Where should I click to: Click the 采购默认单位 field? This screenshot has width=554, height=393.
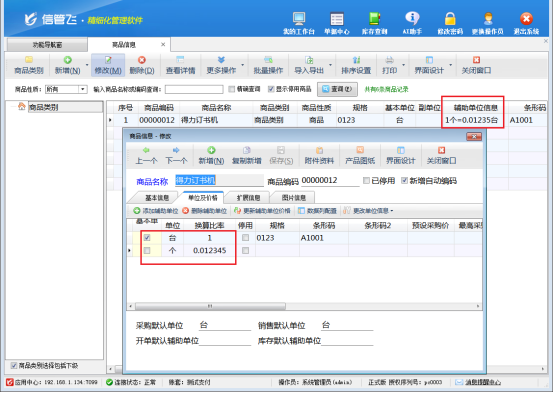pos(225,325)
